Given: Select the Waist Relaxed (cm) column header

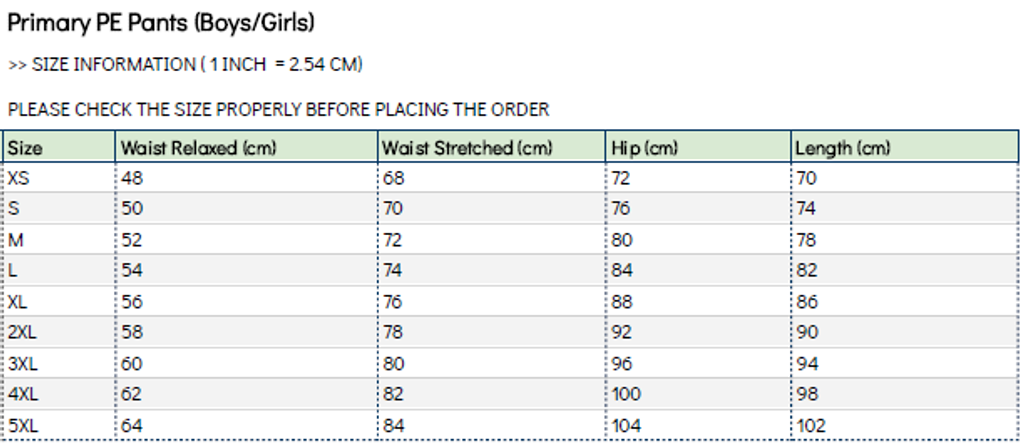Looking at the screenshot, I should [x=198, y=148].
